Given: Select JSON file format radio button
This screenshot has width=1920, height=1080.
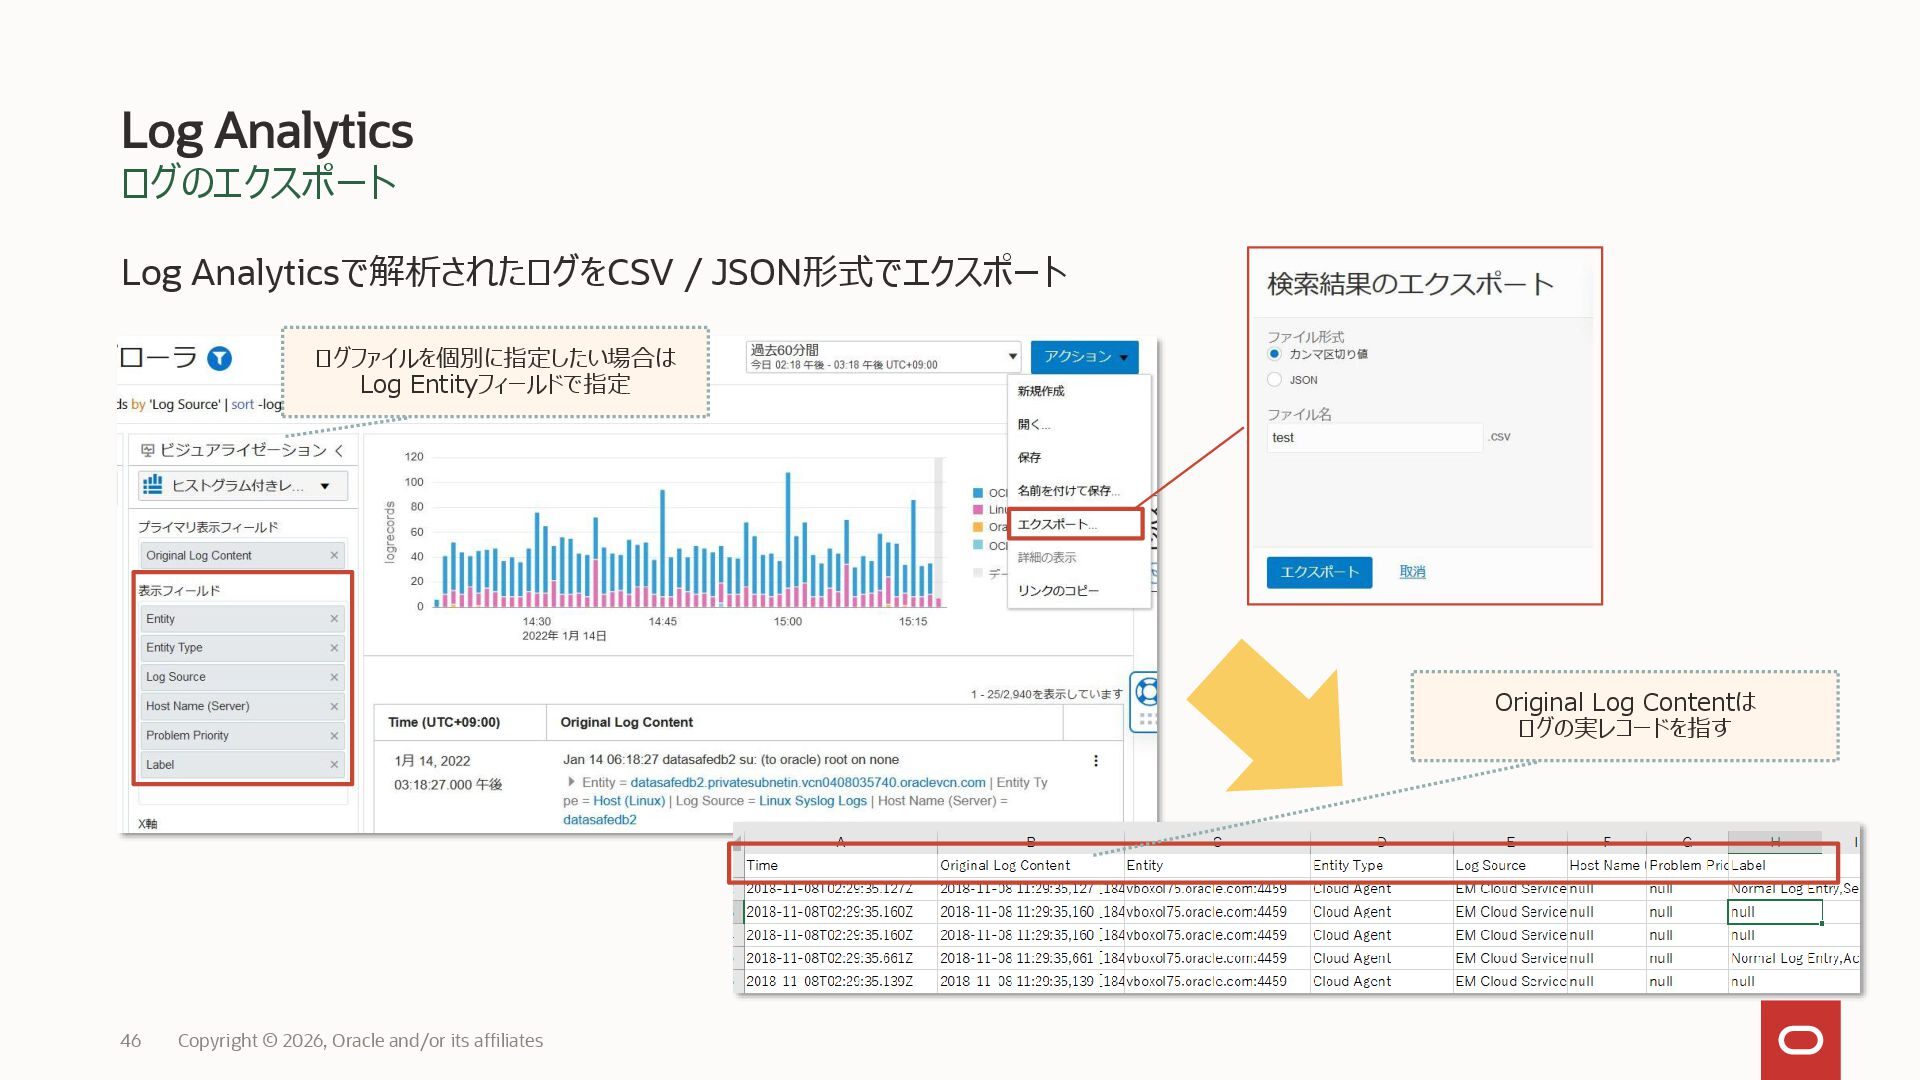Looking at the screenshot, I should [x=1274, y=380].
